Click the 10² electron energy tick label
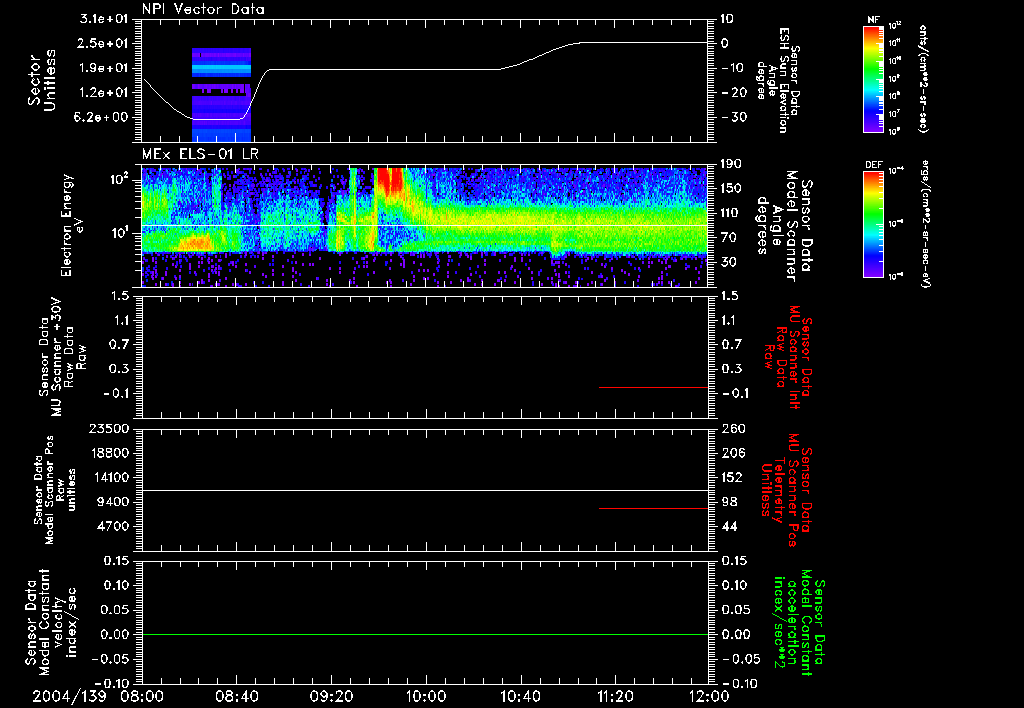Screen dimensions: 1024x708 point(121,179)
